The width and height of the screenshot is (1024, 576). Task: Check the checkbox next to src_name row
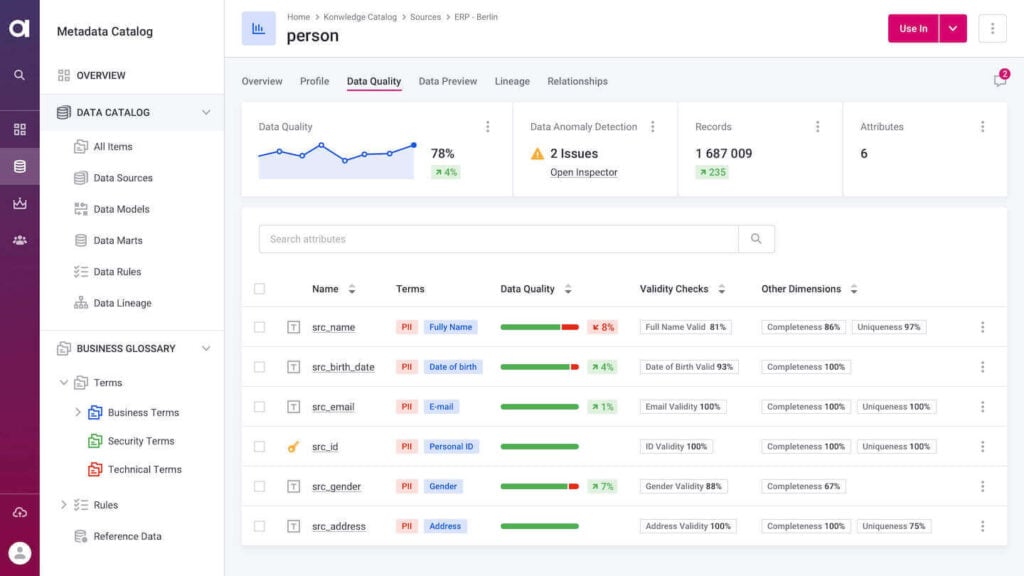[260, 327]
